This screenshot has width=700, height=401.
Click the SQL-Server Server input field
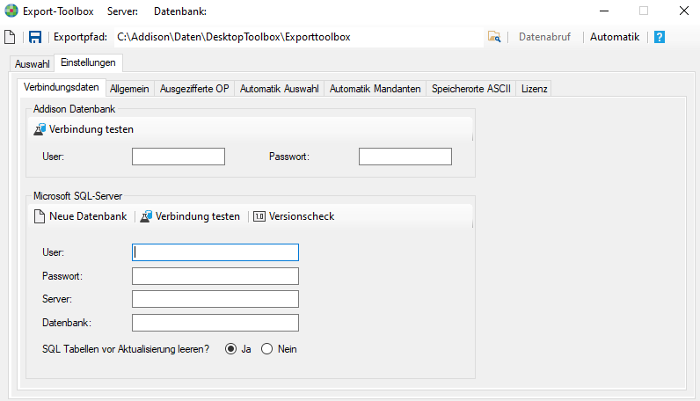click(215, 299)
